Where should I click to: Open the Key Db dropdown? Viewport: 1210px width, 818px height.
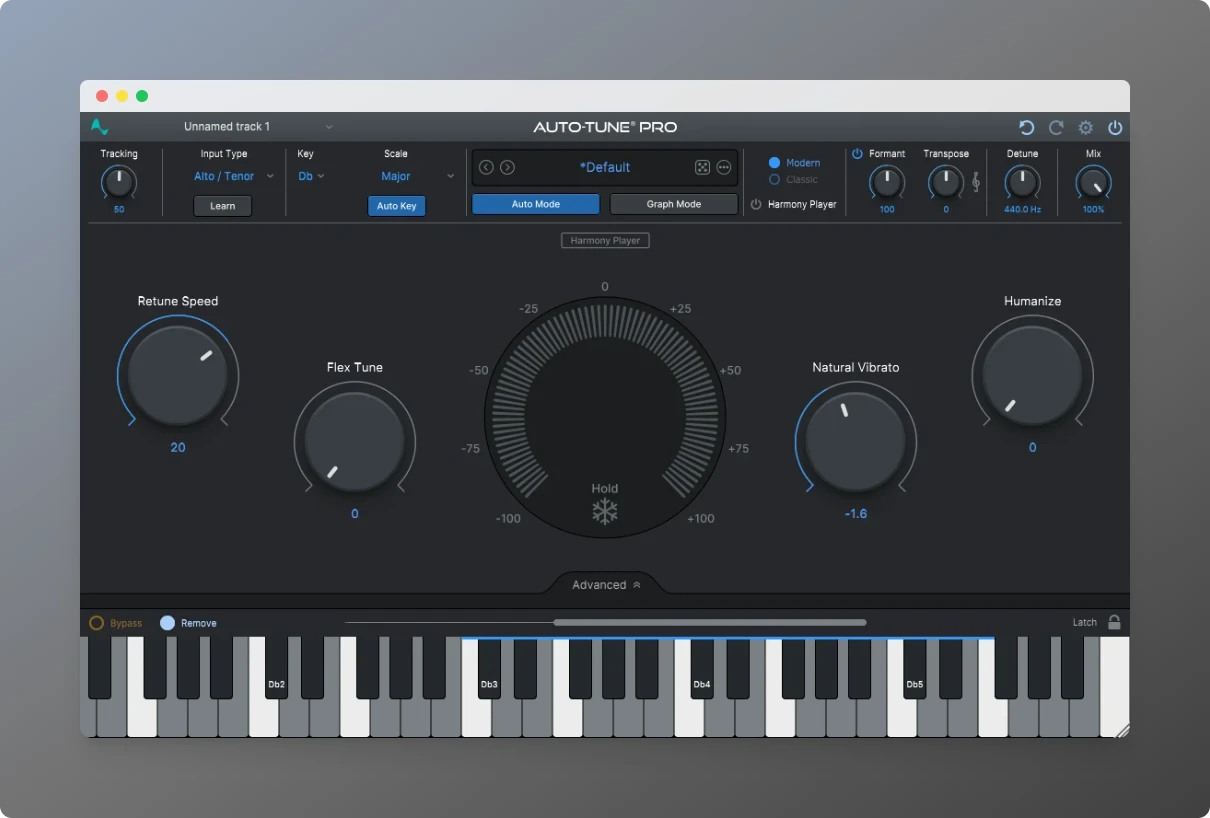tap(311, 177)
